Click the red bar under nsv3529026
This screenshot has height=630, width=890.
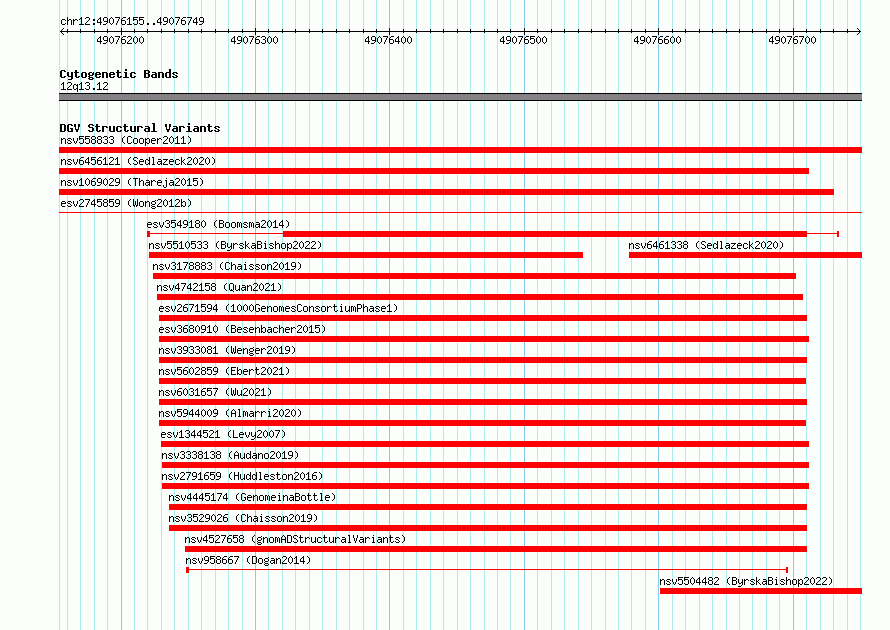[488, 528]
